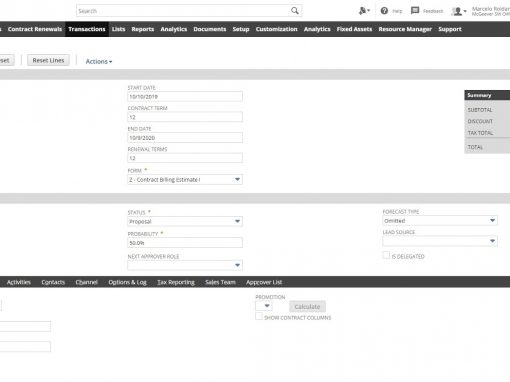Click the Calculate button
The width and height of the screenshot is (510, 382).
[x=307, y=306]
